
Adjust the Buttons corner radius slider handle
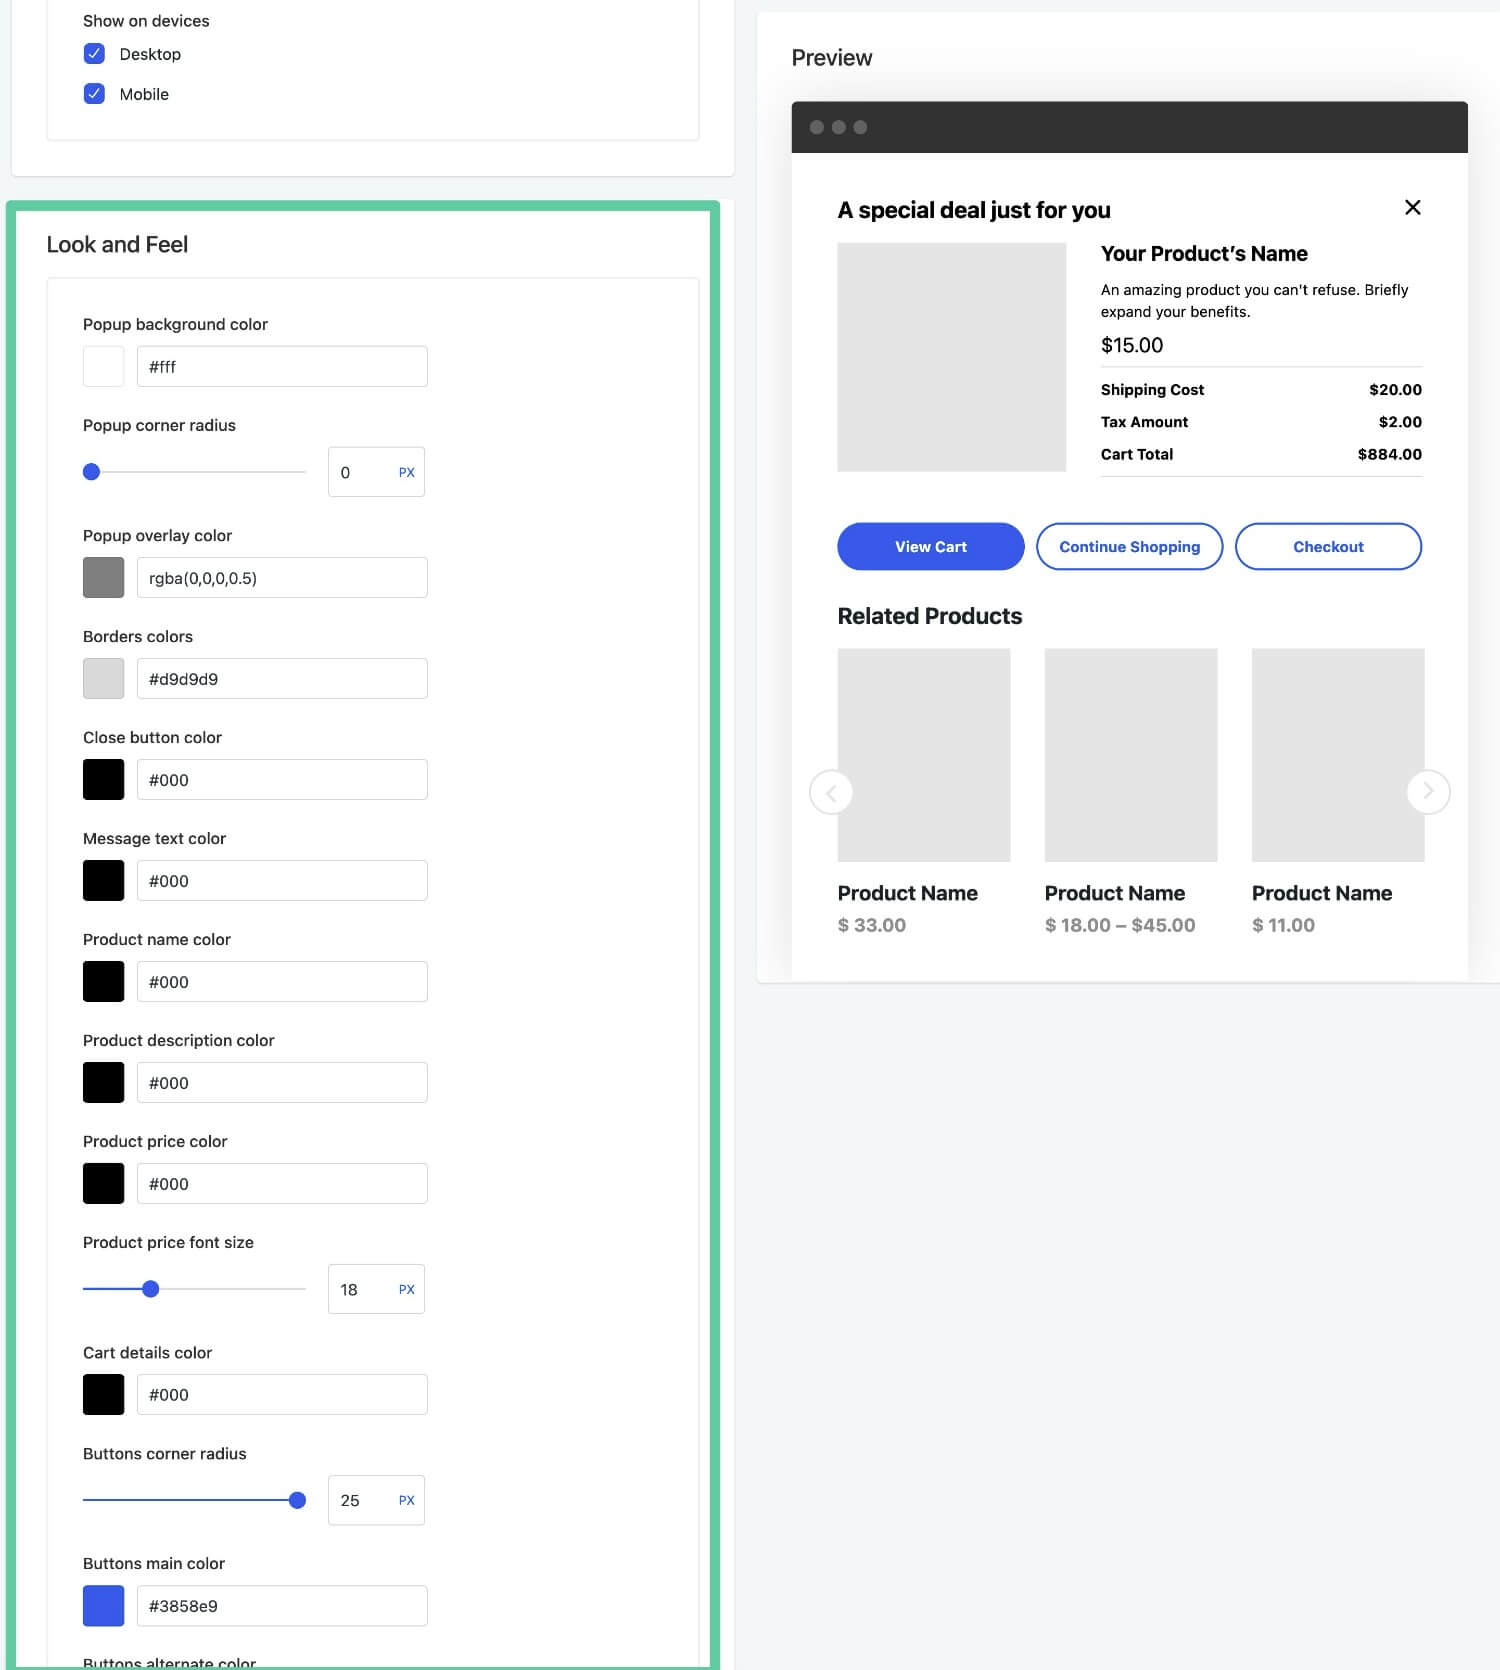(x=297, y=1500)
